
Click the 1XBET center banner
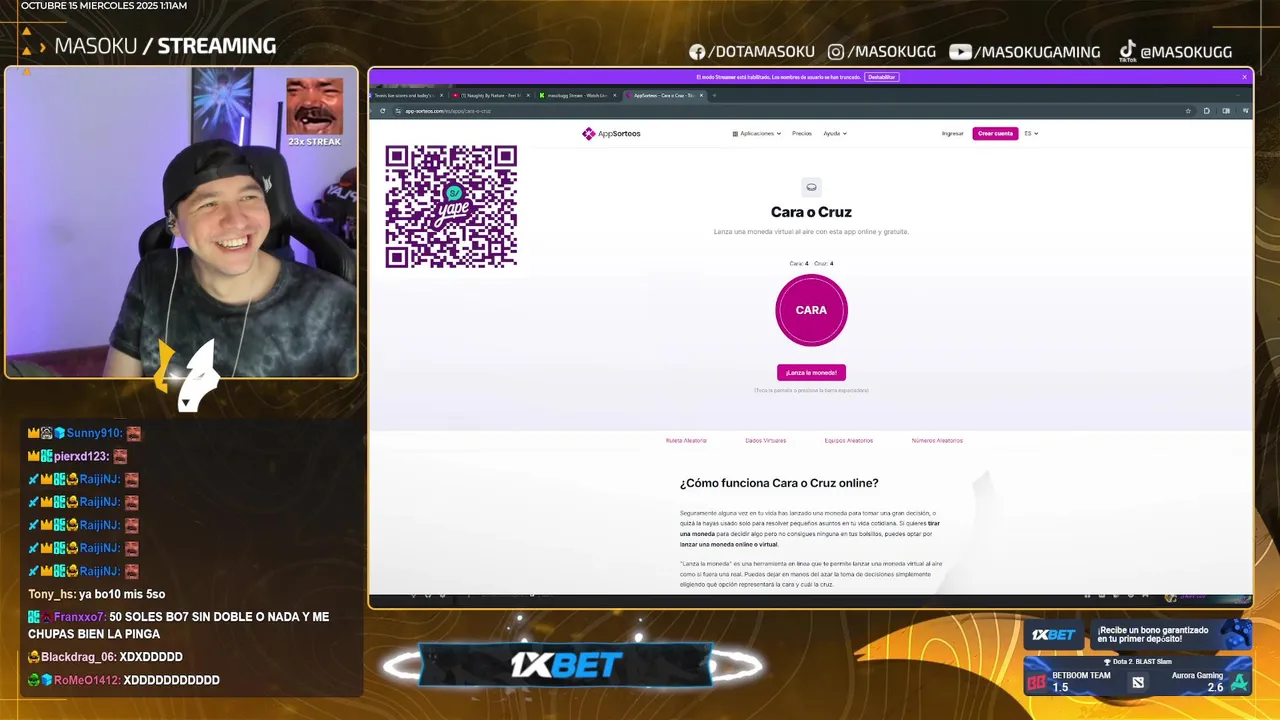(x=567, y=665)
